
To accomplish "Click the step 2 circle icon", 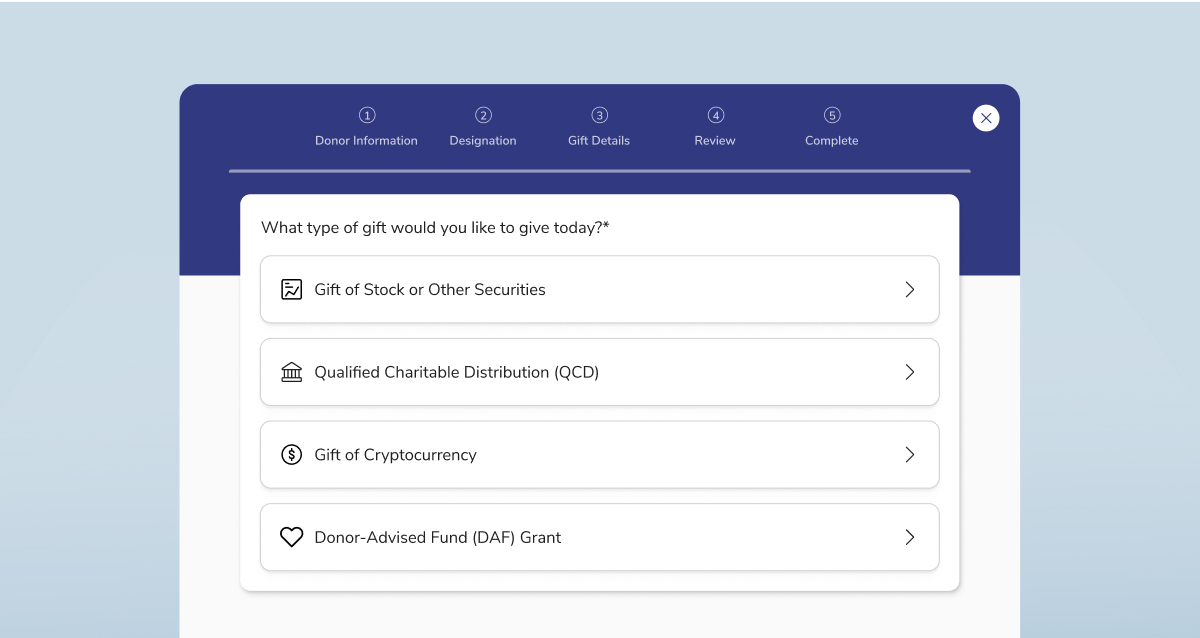I will coord(483,115).
